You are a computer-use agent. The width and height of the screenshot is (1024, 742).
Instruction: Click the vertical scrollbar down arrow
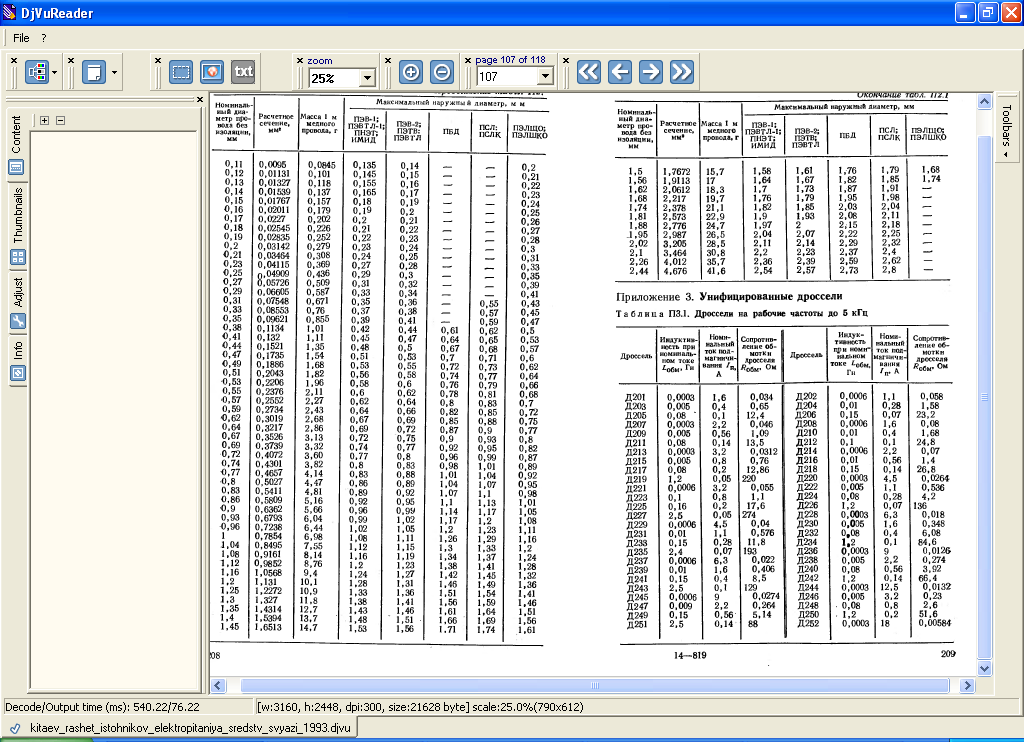pyautogui.click(x=985, y=668)
